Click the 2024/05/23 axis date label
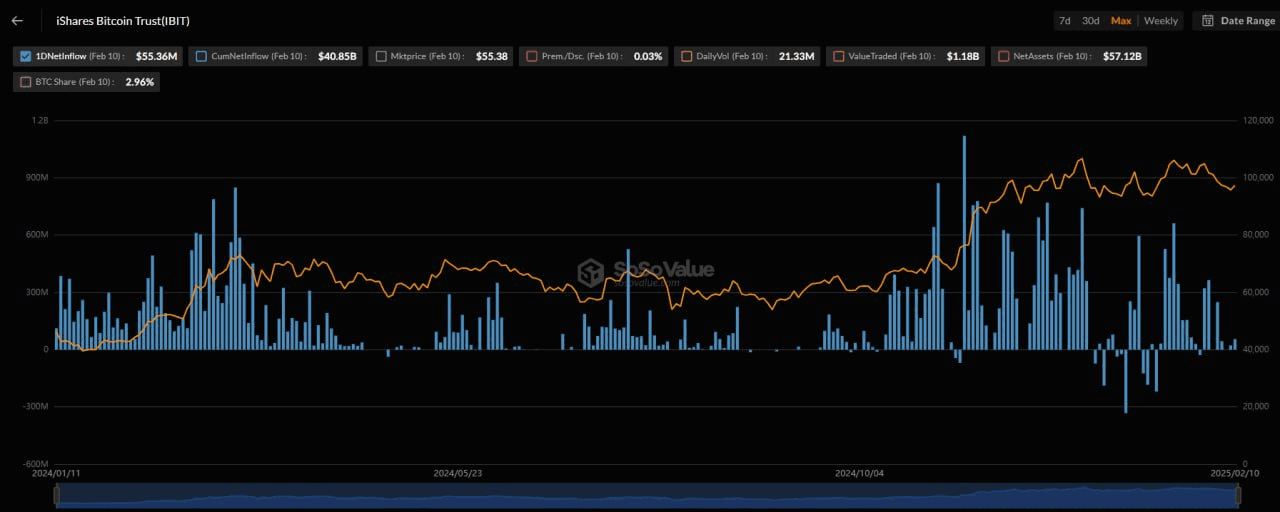Image resolution: width=1280 pixels, height=512 pixels. 458,473
